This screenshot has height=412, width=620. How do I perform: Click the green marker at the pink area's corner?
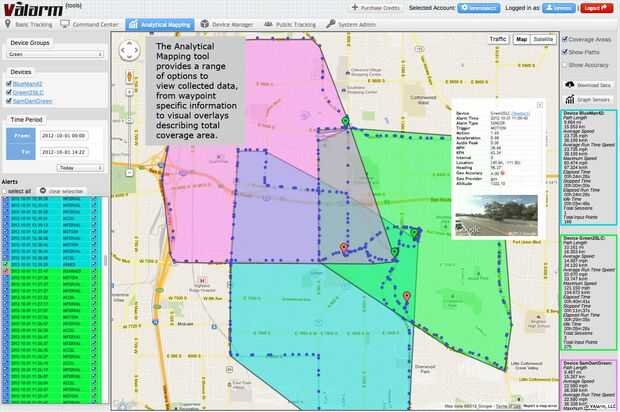[x=346, y=121]
